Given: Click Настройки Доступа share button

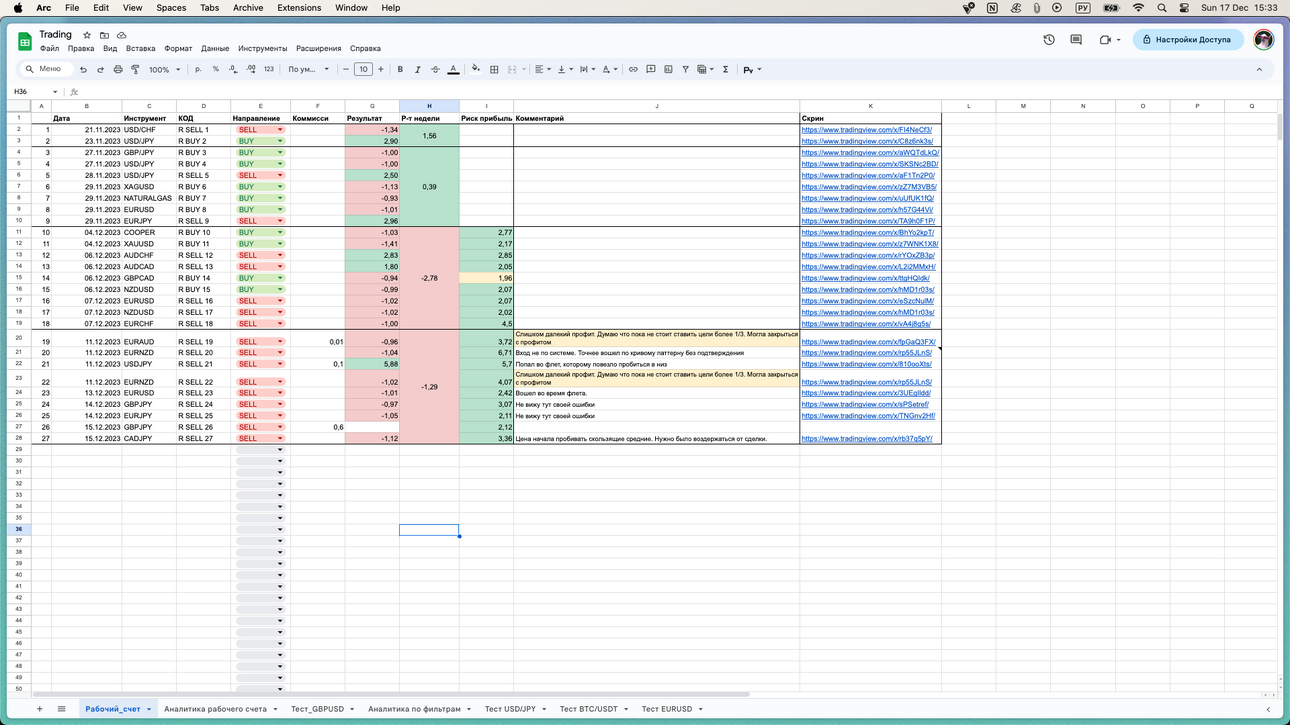Looking at the screenshot, I should [1188, 40].
